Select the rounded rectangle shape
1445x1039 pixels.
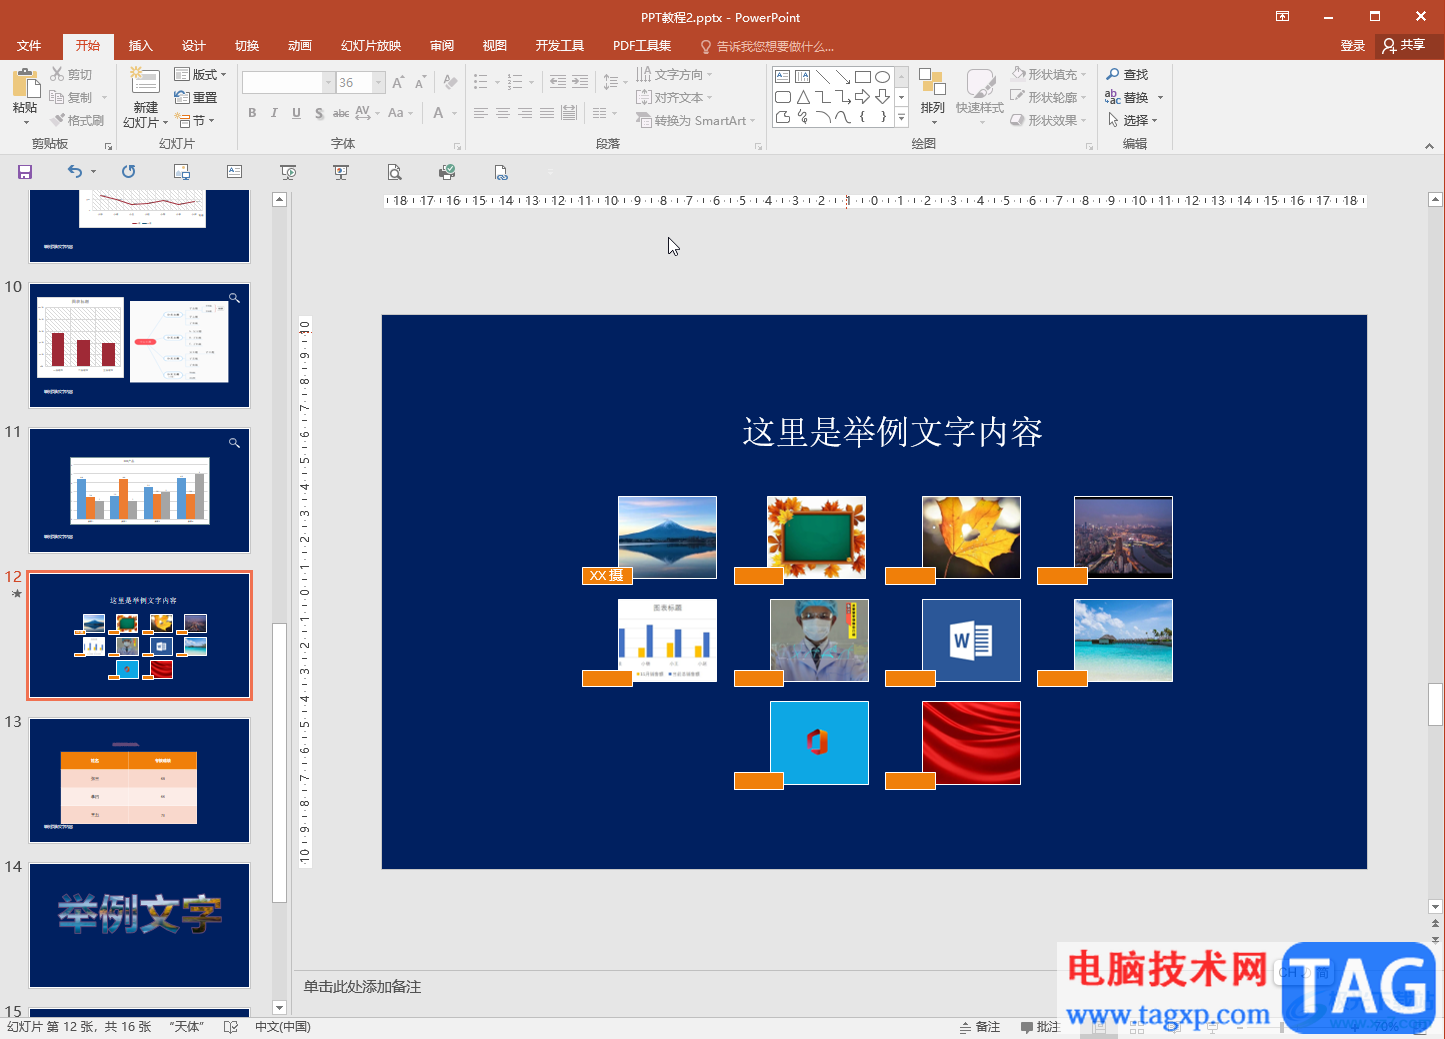pos(783,97)
